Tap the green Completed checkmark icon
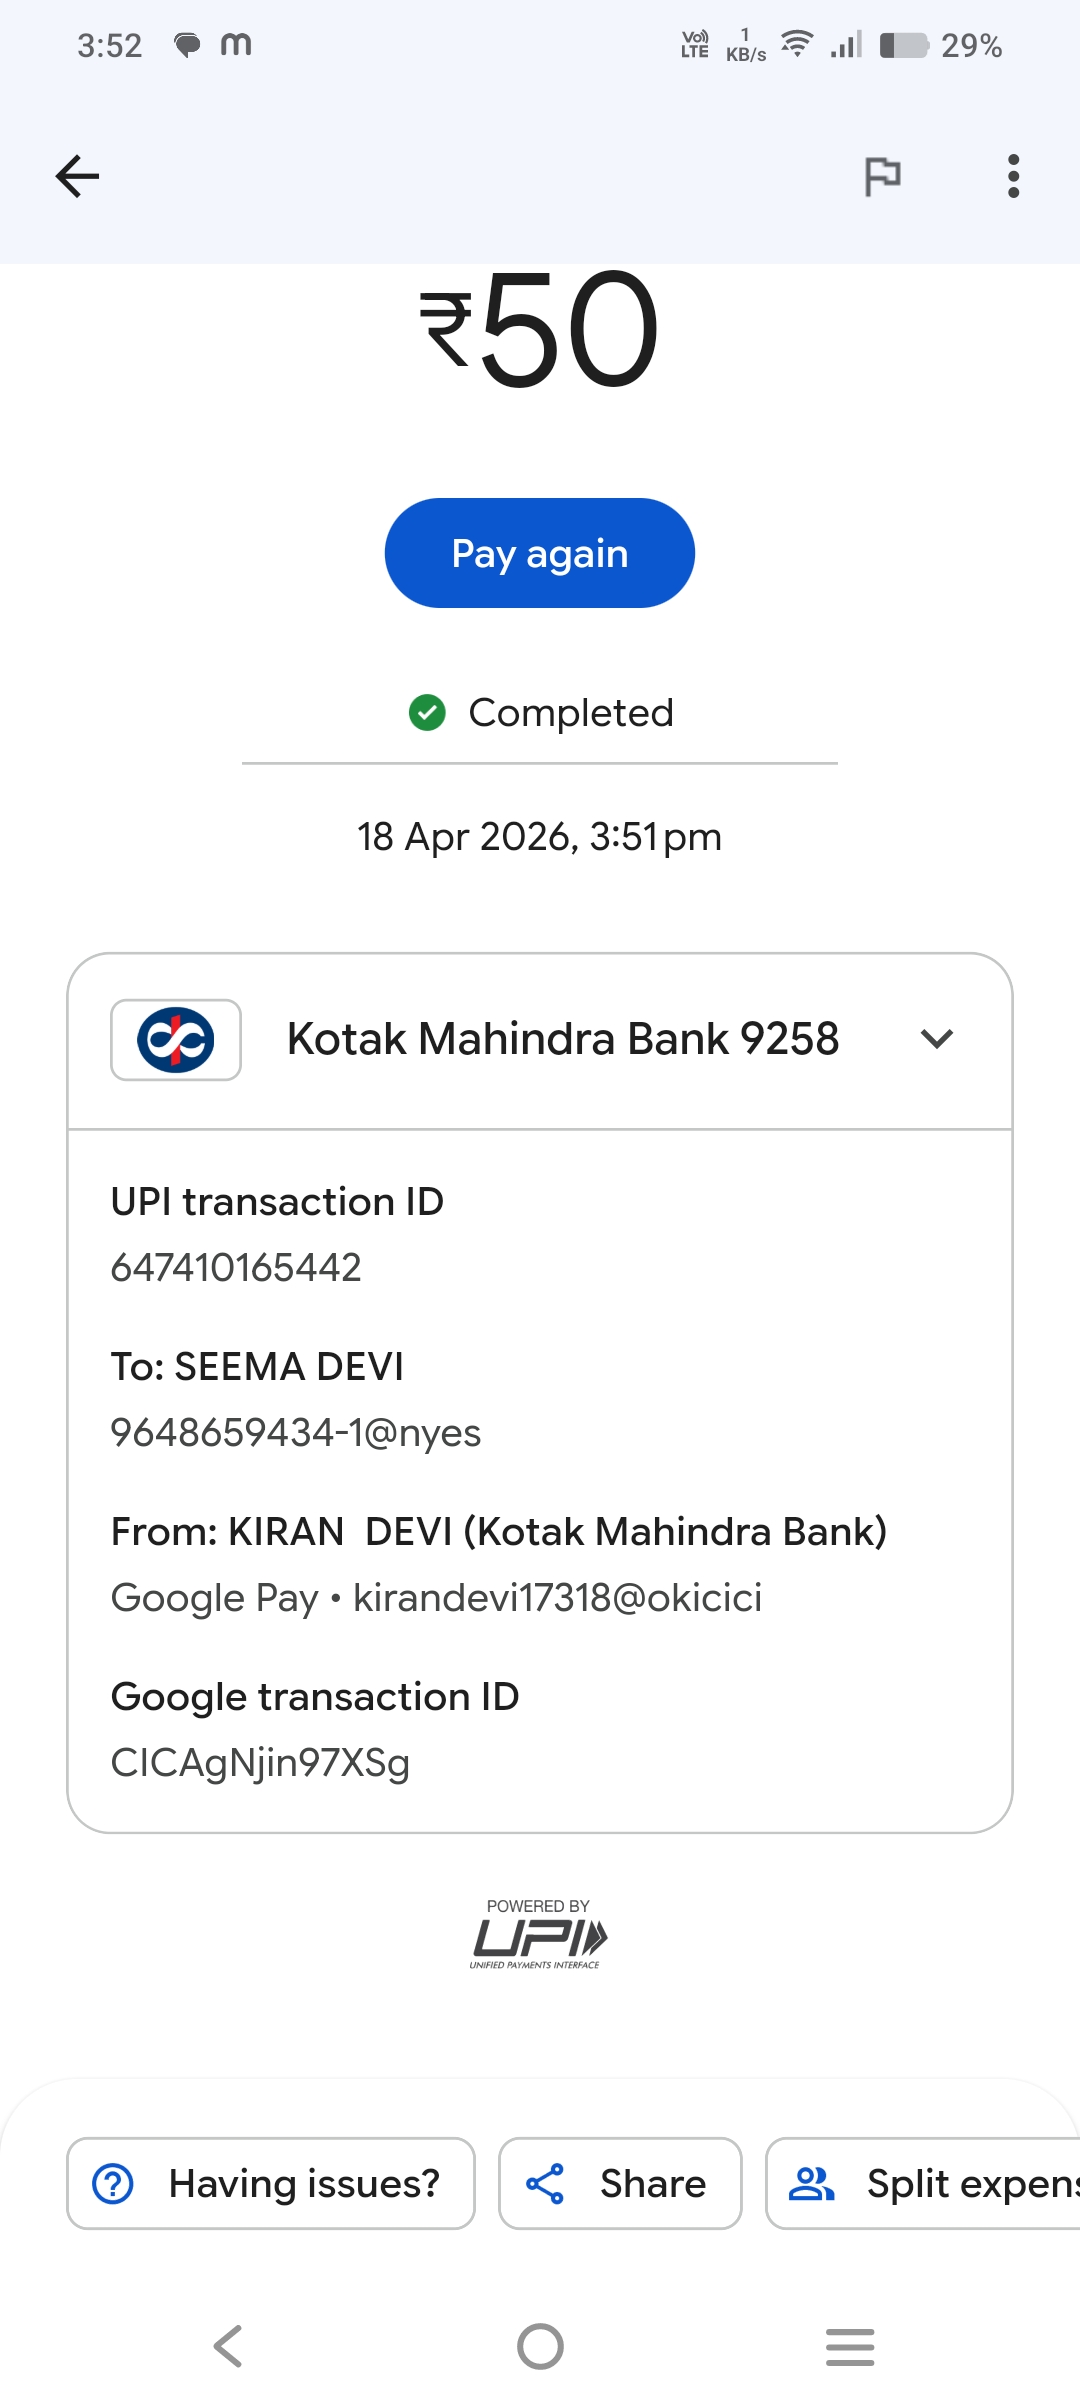 [427, 713]
